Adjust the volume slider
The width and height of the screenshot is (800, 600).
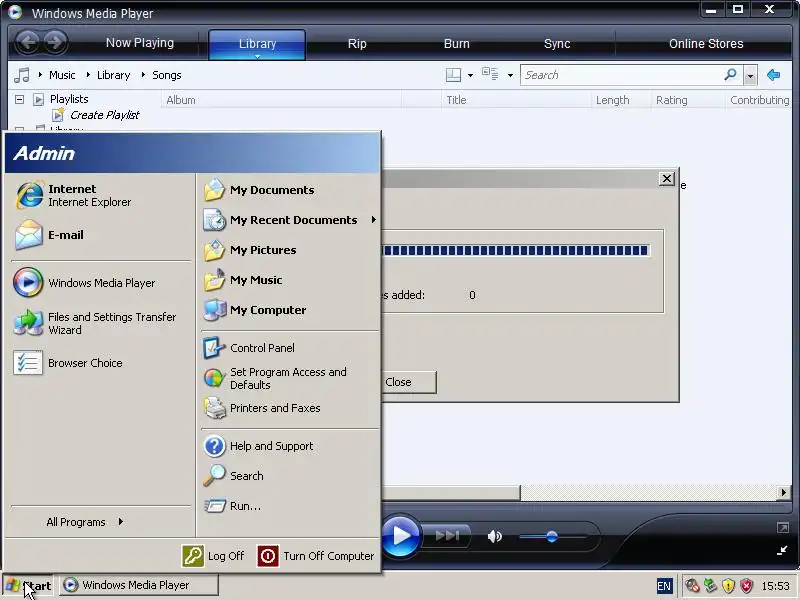click(552, 536)
